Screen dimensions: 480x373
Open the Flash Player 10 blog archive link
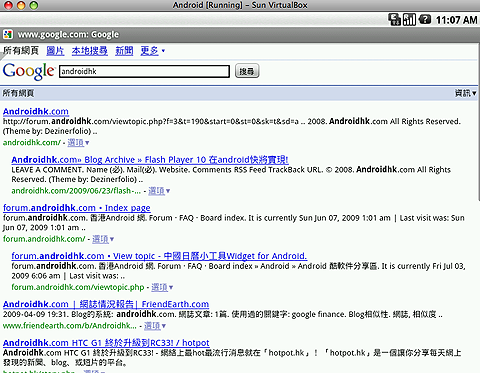150,160
